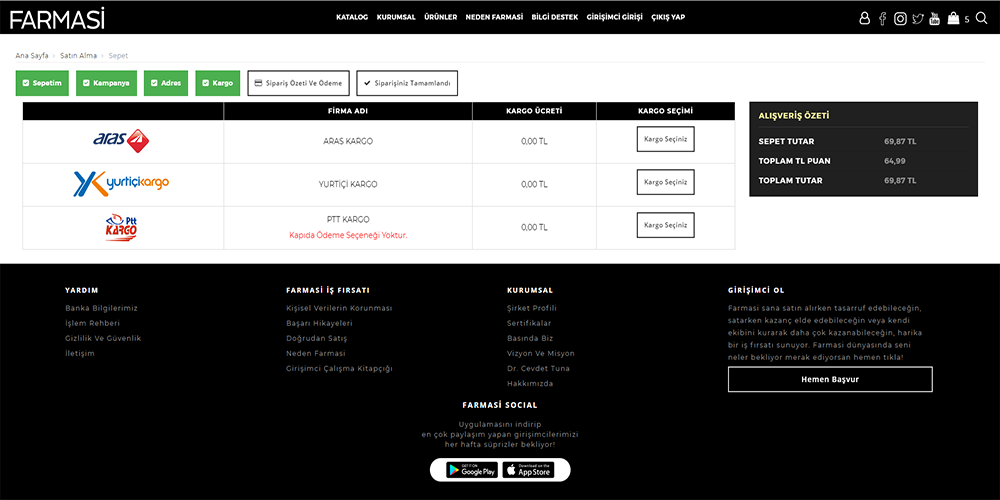
Task: Choose PTT Kargo with Kargo Seçiniz
Action: (665, 225)
